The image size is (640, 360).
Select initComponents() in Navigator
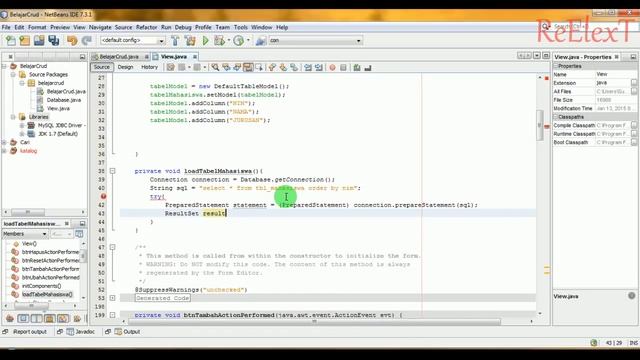pos(41,286)
